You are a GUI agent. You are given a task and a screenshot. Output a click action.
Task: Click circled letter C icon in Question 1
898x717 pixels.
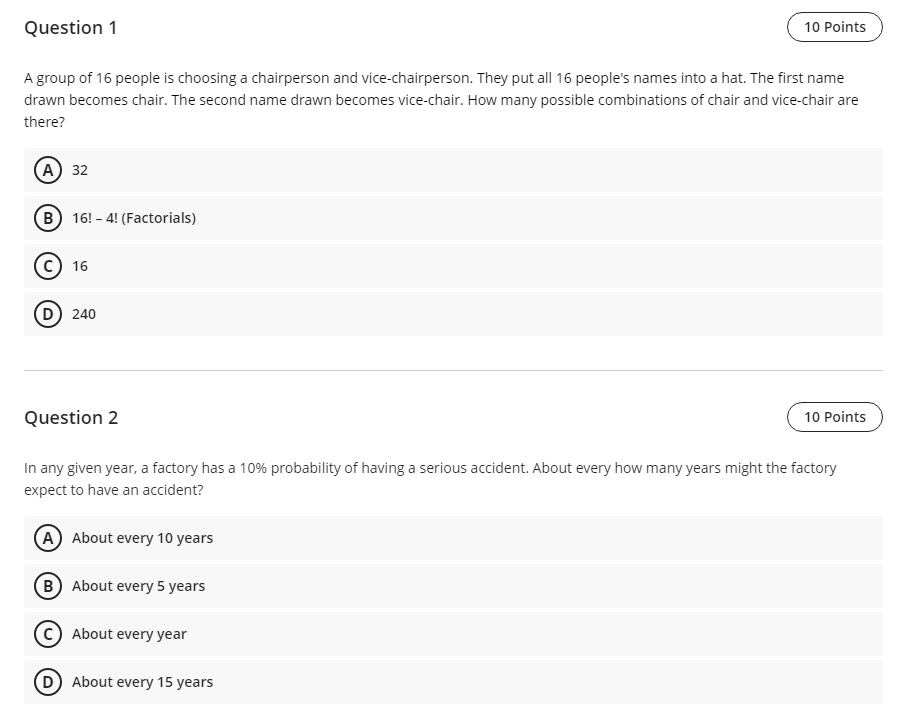coord(47,266)
